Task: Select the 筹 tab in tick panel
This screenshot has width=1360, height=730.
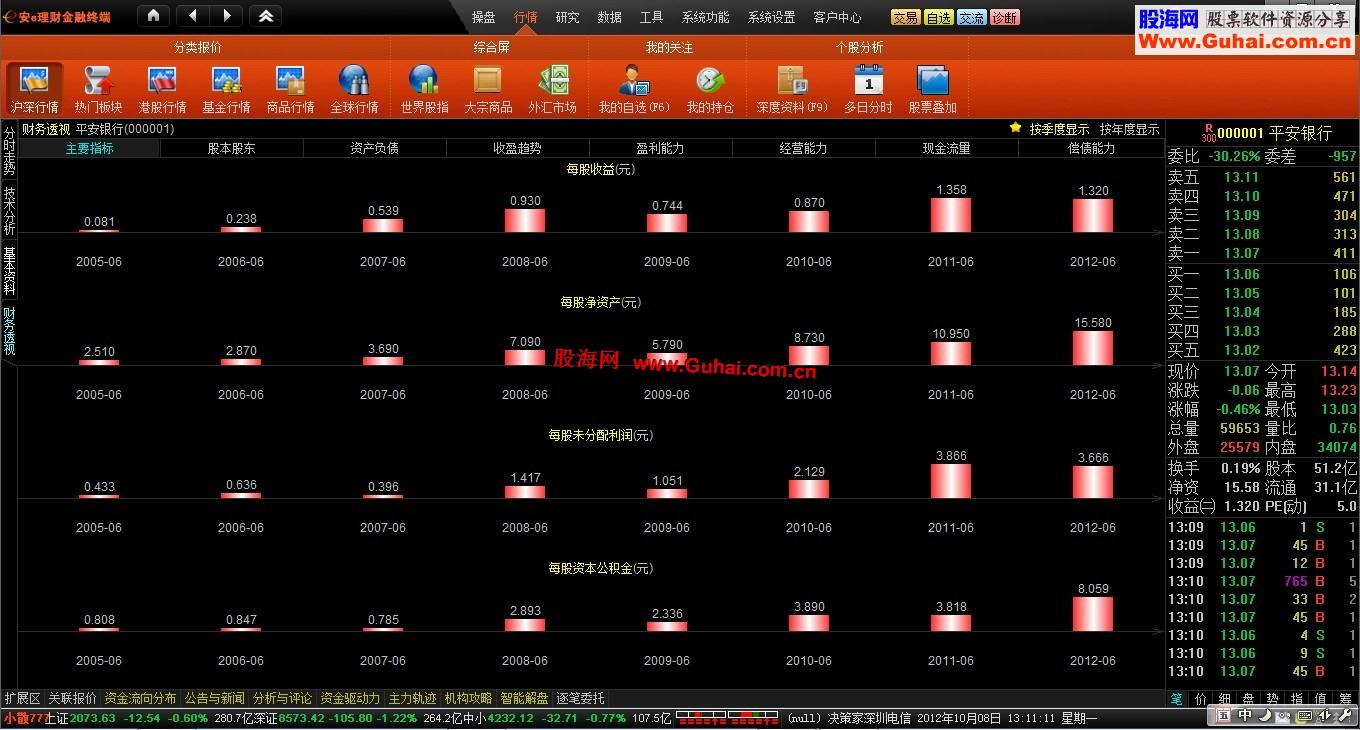Action: [1345, 699]
